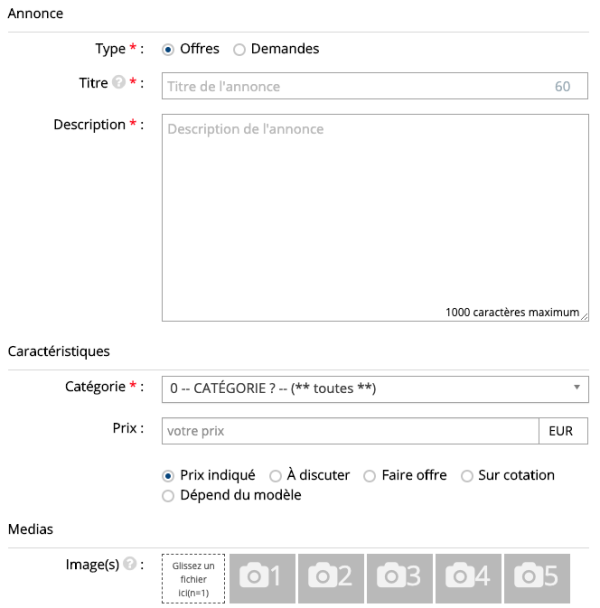
Task: Click the Catégorie dropdown arrow
Action: 577,387
